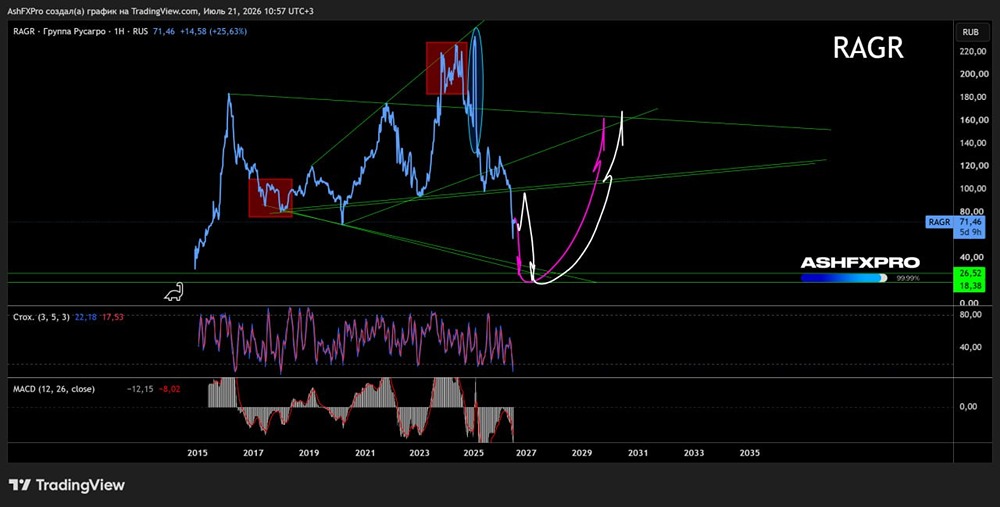Click the TradingView logo at the bottom
The image size is (1000, 507).
66,485
